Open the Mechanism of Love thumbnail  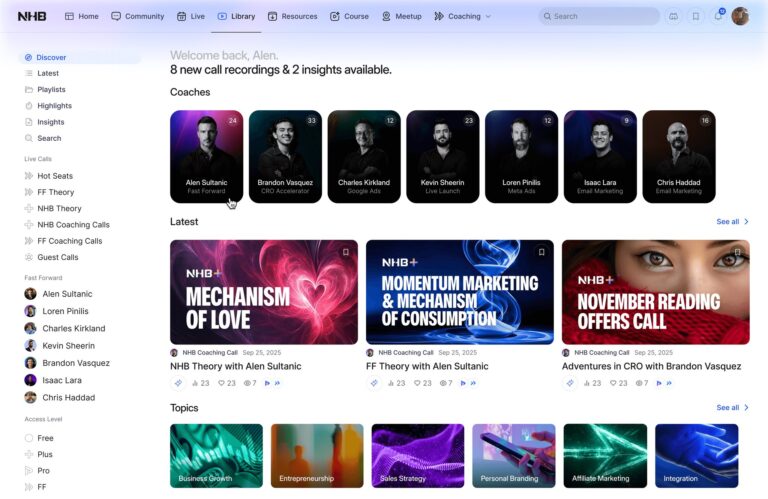point(264,292)
